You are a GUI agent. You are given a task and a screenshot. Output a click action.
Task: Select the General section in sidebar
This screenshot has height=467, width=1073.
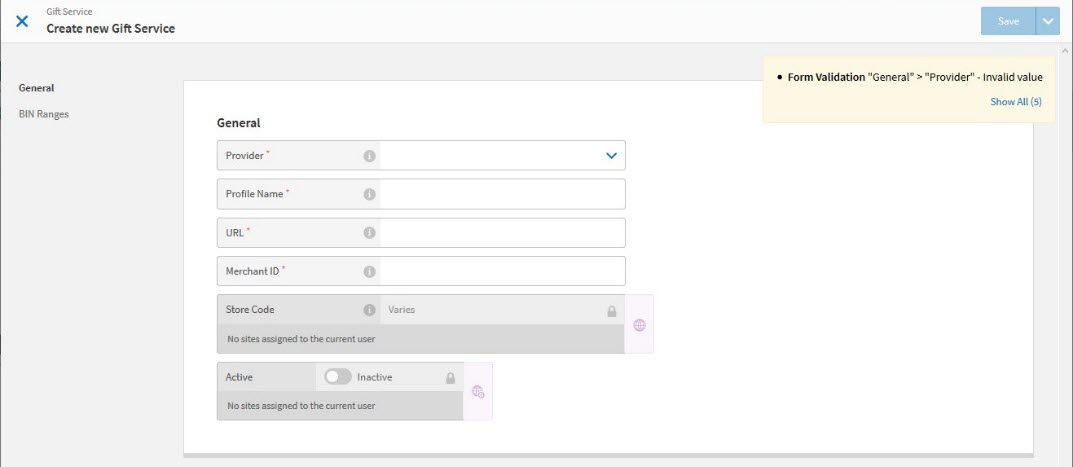click(x=36, y=88)
